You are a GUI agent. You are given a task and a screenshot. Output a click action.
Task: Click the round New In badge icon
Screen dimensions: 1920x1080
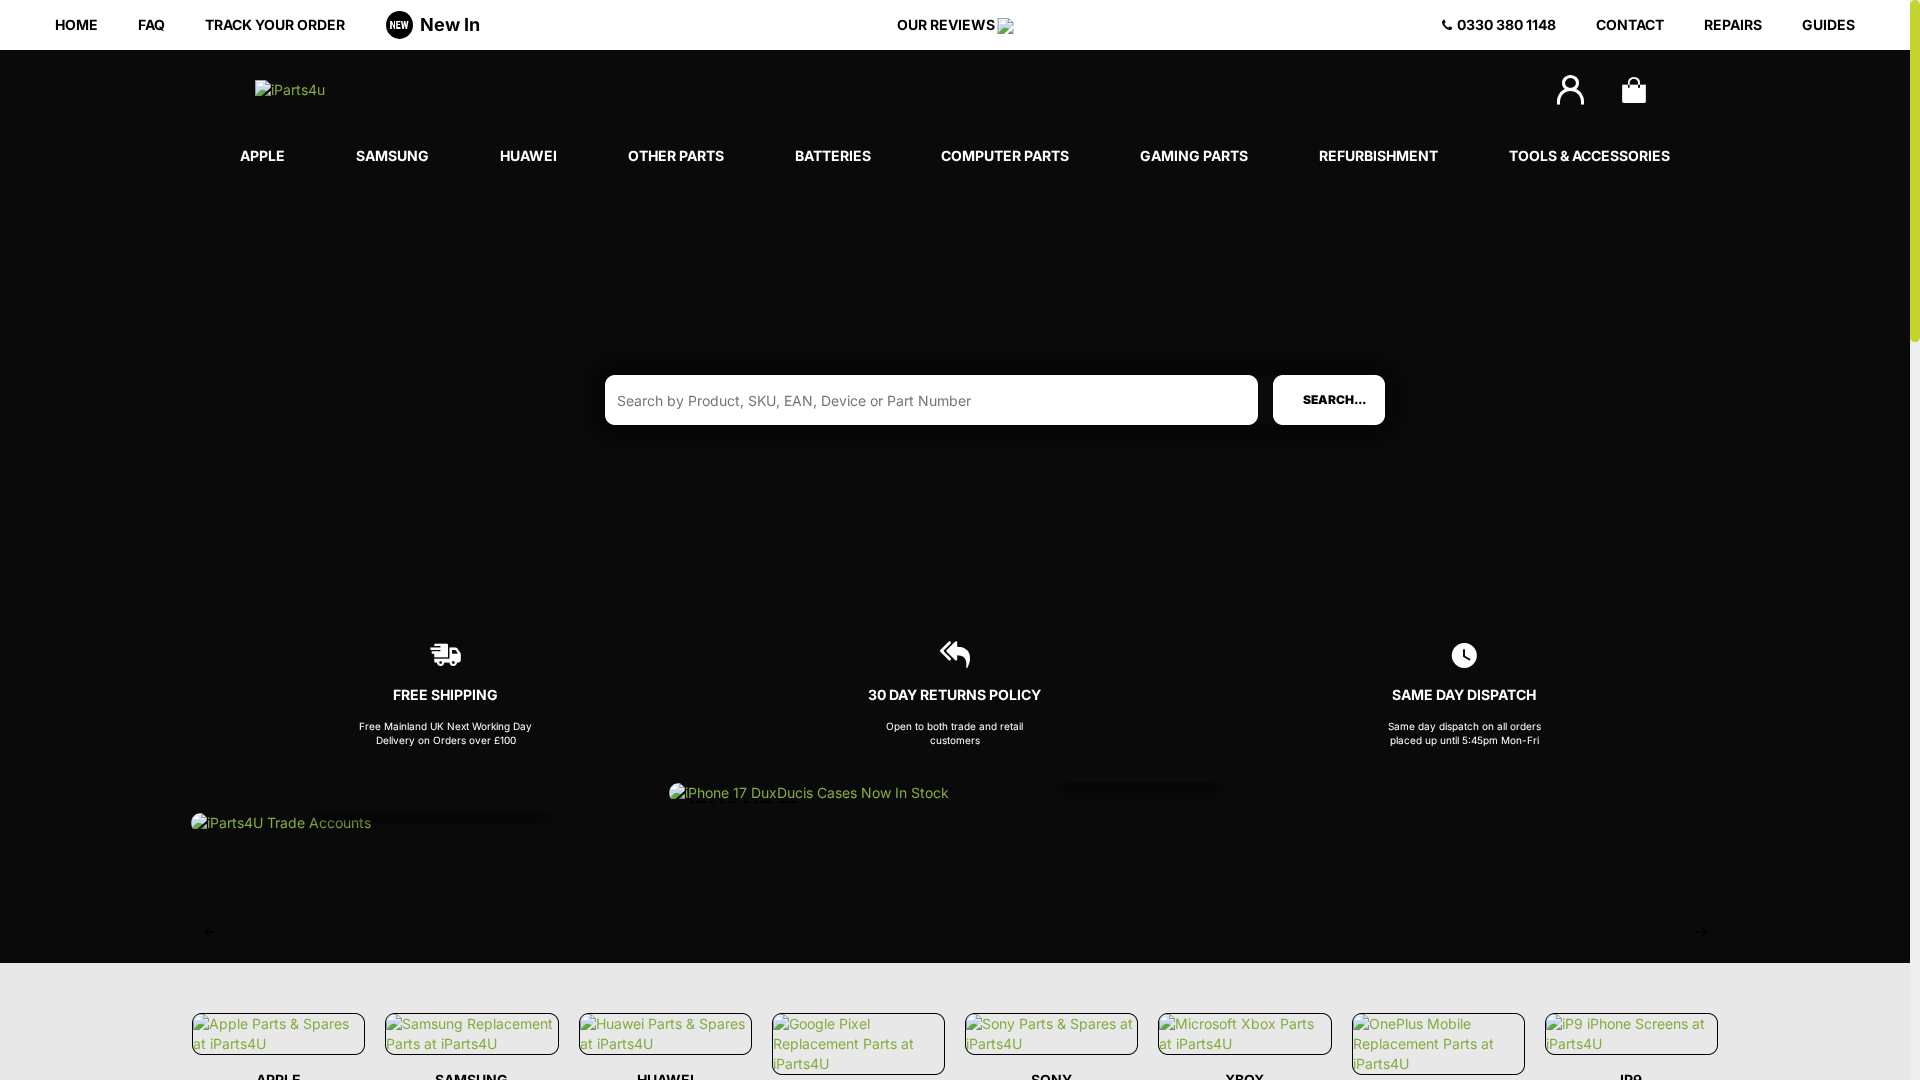[399, 25]
